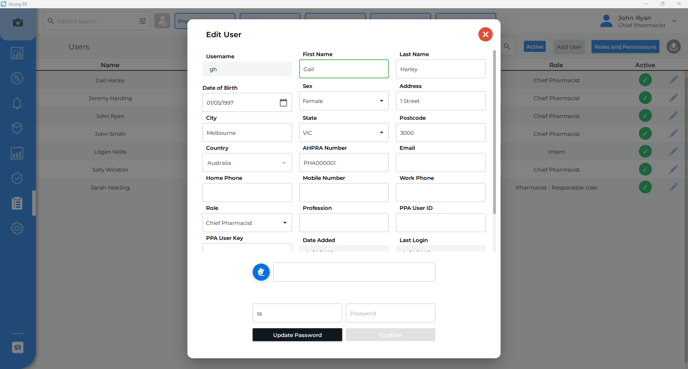Open the Date of Birth calendar picker
The image size is (688, 369).
coord(283,103)
